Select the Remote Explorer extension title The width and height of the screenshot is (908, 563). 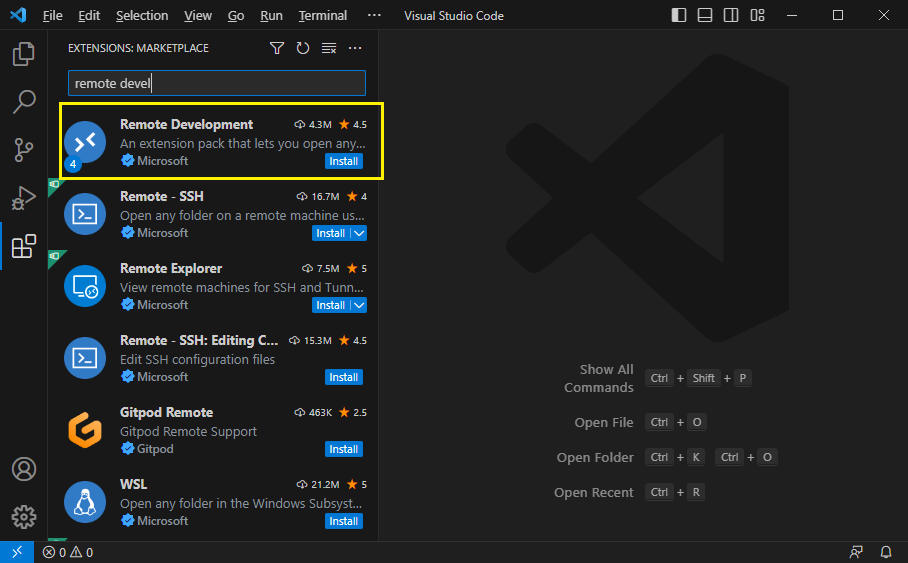[x=171, y=268]
